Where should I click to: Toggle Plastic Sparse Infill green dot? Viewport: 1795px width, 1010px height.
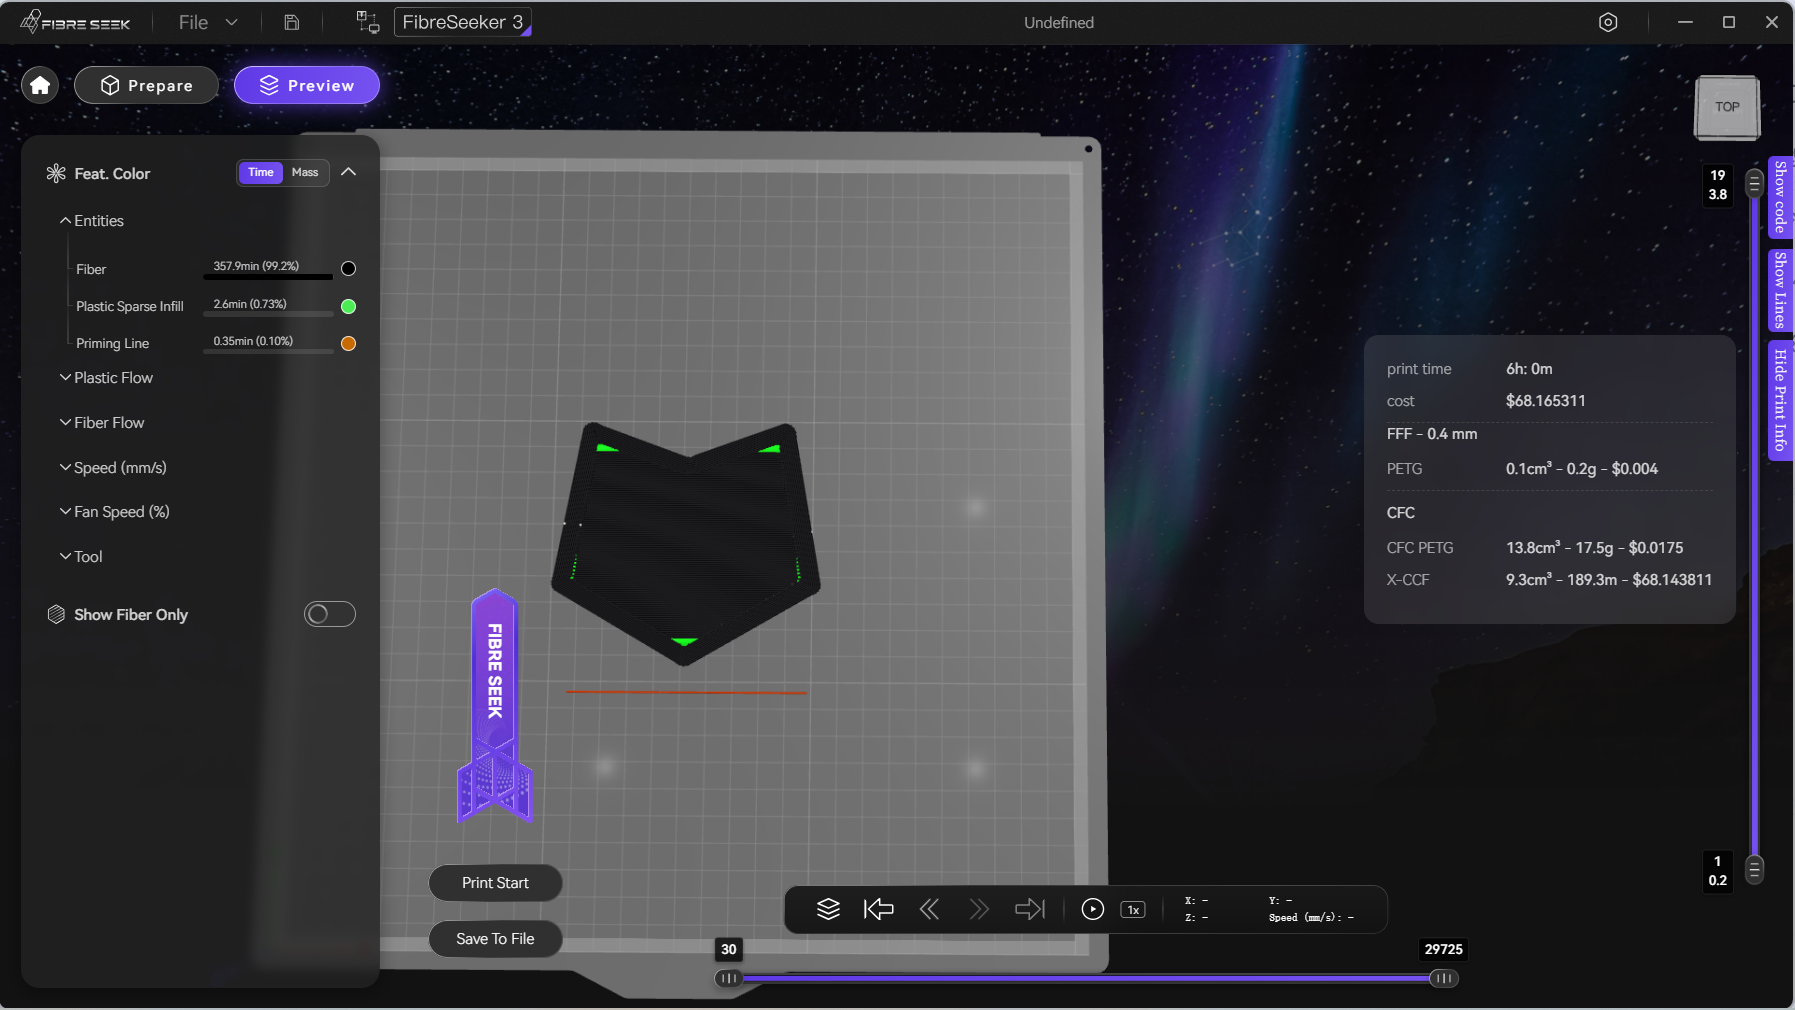348,306
